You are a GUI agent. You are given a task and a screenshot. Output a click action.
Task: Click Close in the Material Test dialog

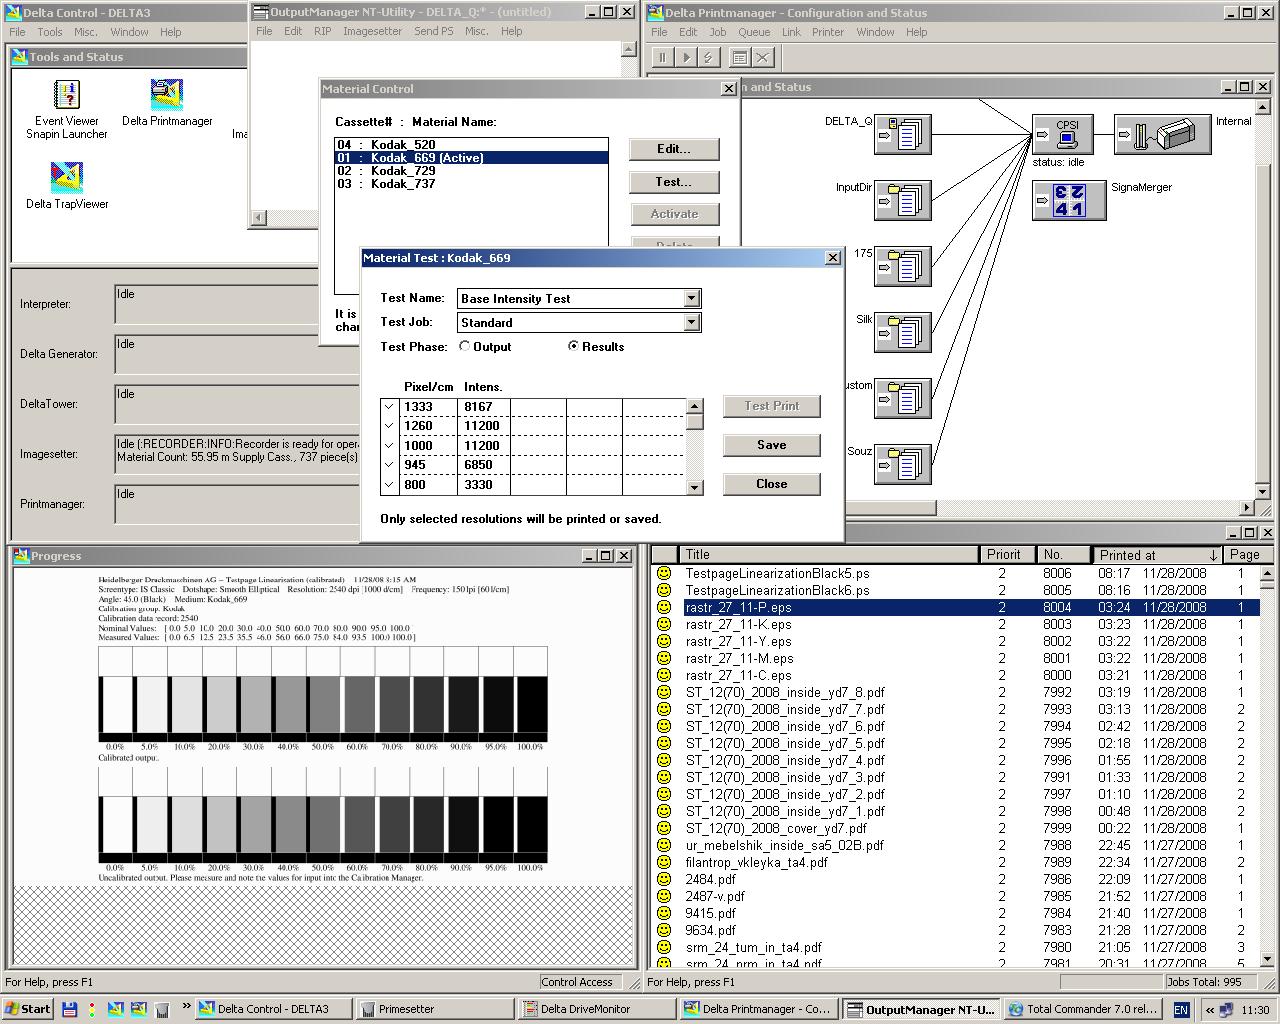pyautogui.click(x=771, y=484)
